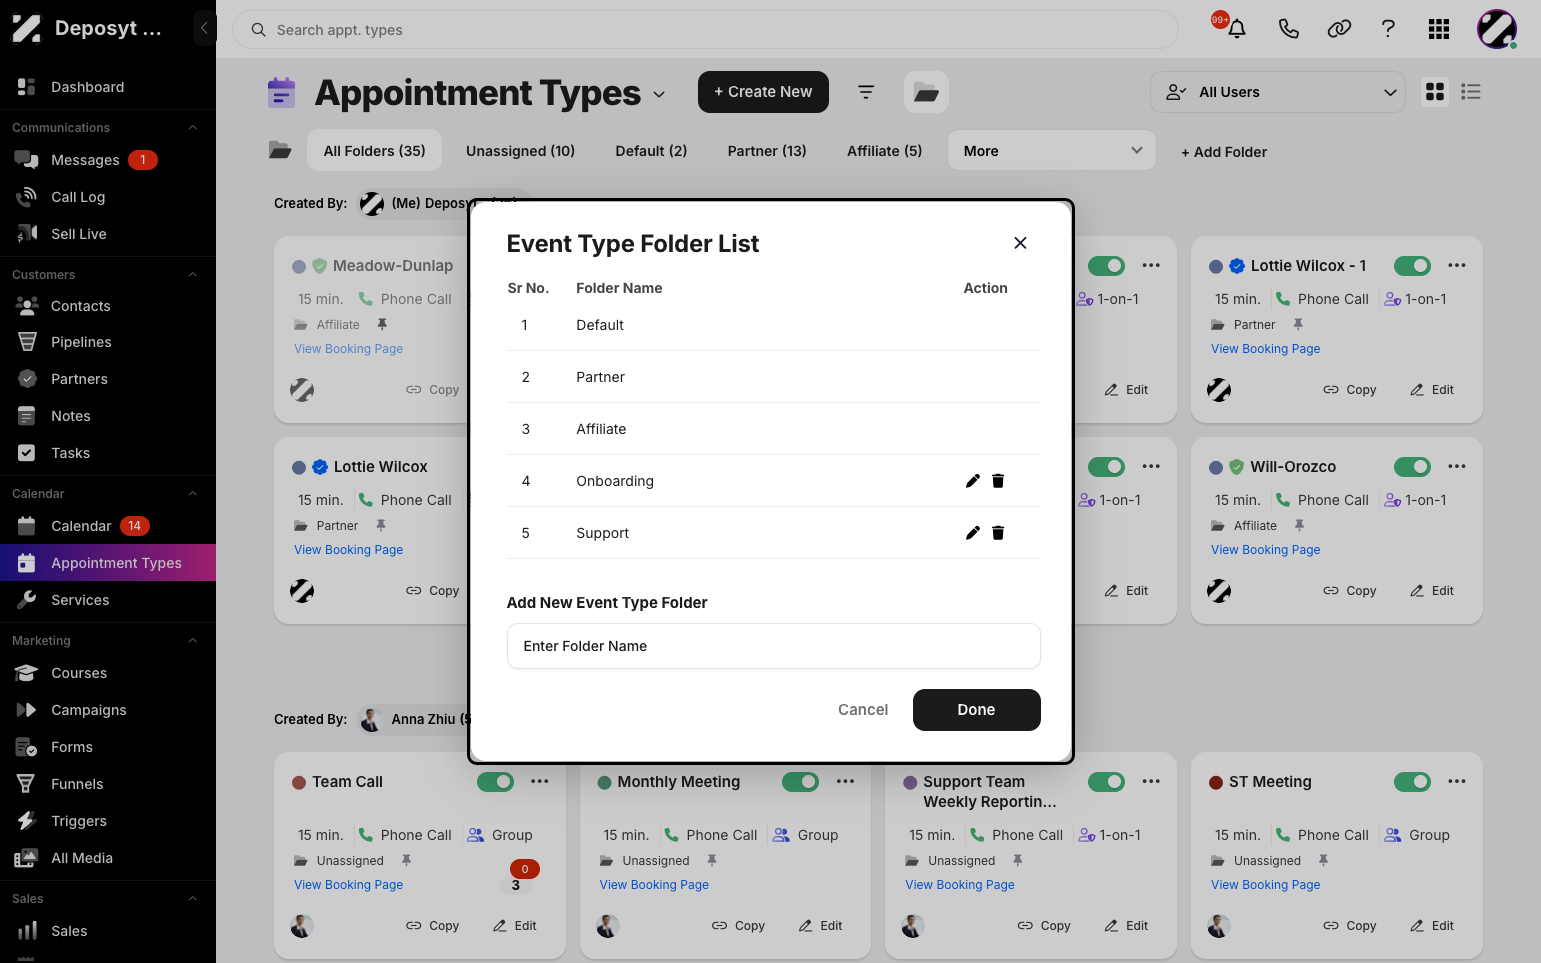Open the folder management button
Viewport: 1541px width, 963px height.
pos(926,92)
